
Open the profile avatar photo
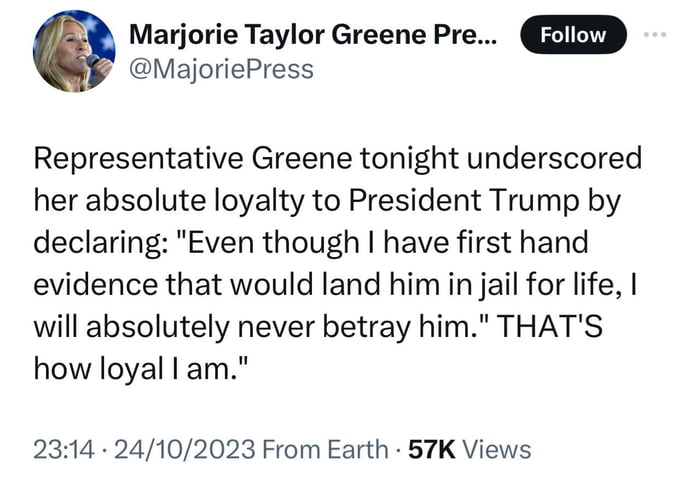(74, 52)
